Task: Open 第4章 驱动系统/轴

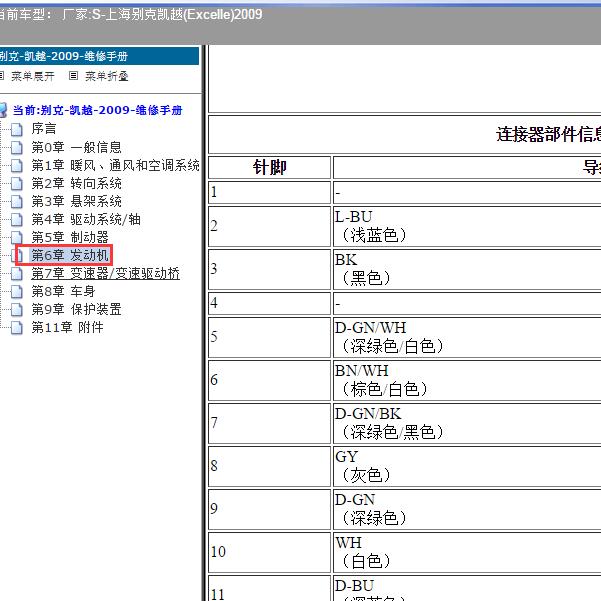Action: 86,220
